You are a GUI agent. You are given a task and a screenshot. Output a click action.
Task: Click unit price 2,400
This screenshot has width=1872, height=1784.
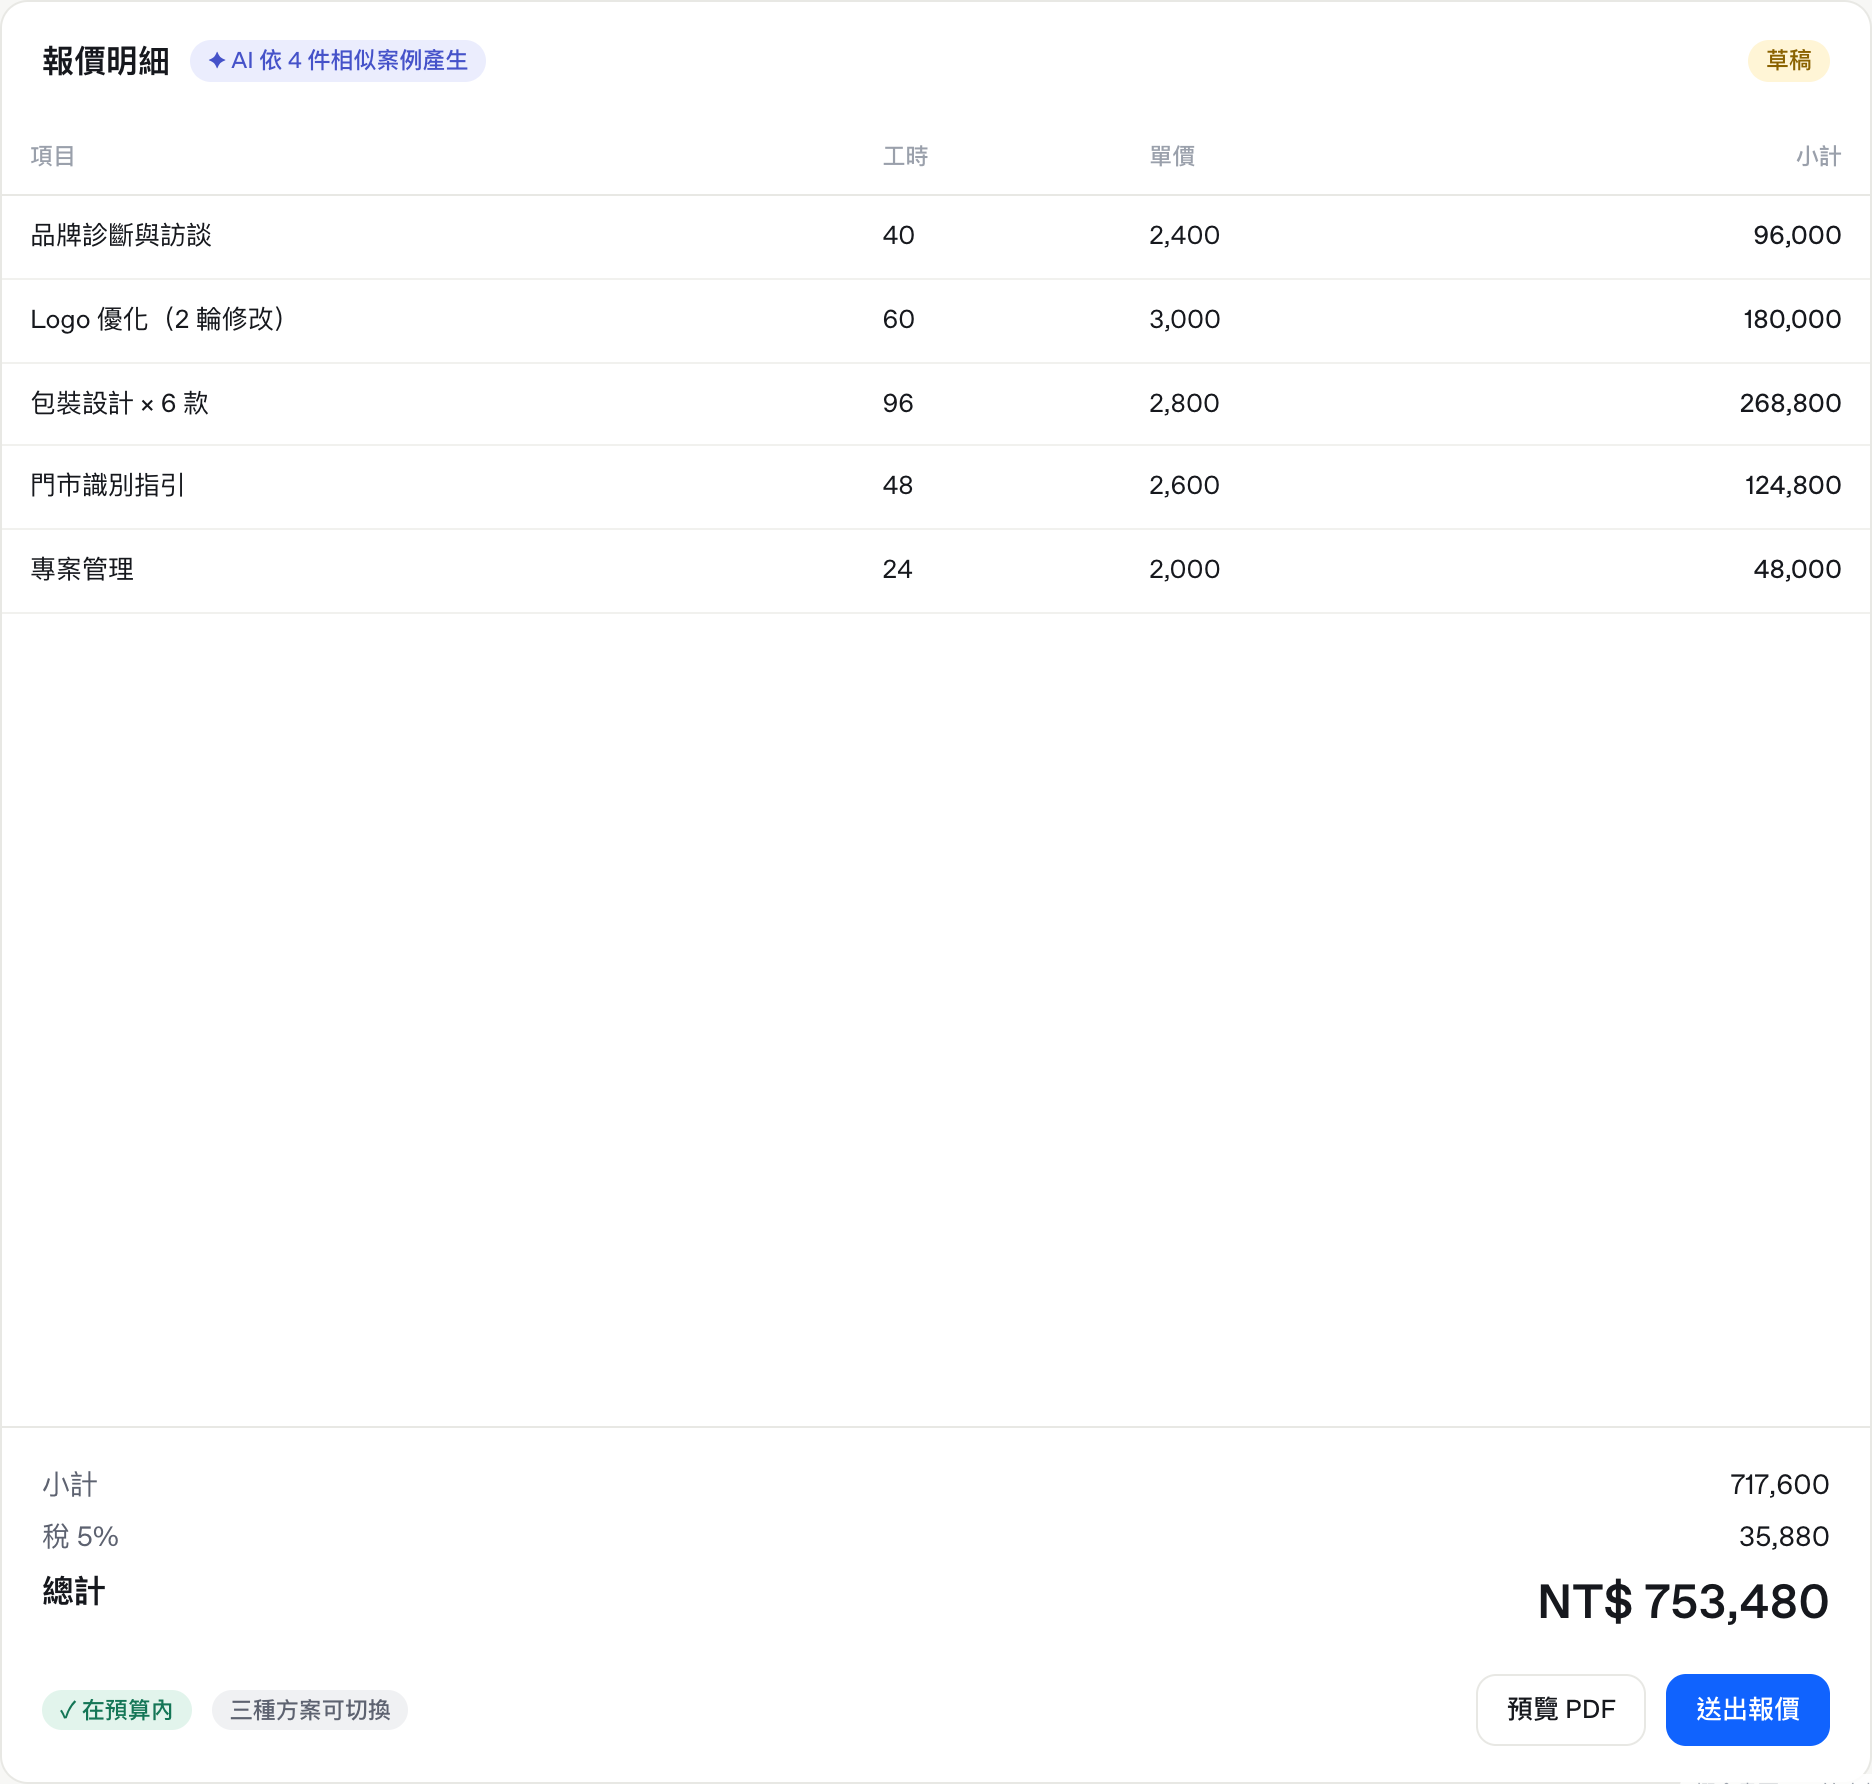[1184, 235]
